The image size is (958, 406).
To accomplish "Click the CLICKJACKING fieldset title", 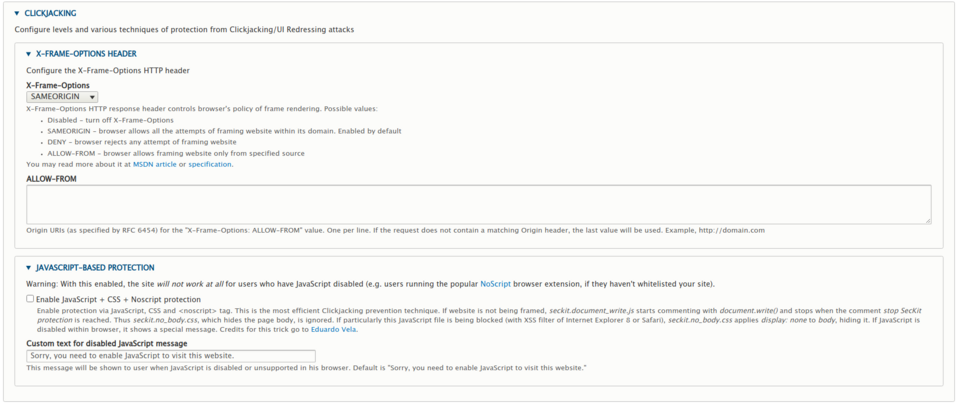I will (50, 14).
